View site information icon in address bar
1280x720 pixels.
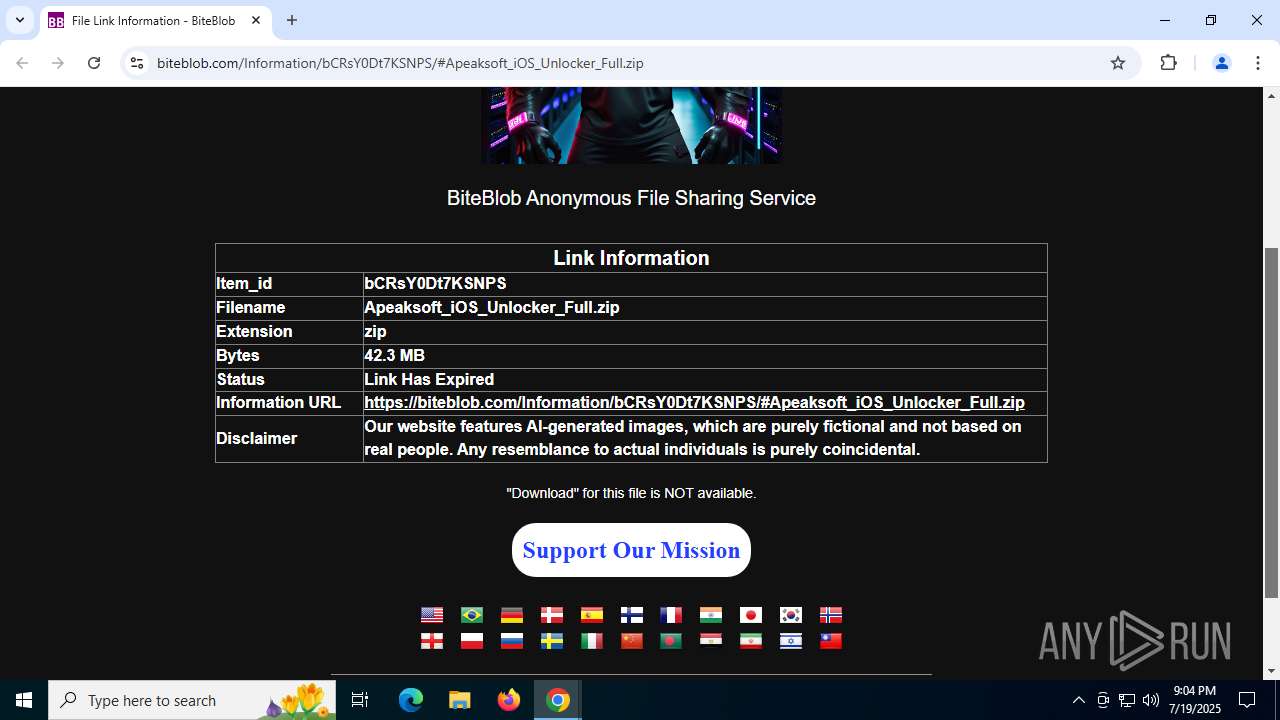[x=137, y=63]
